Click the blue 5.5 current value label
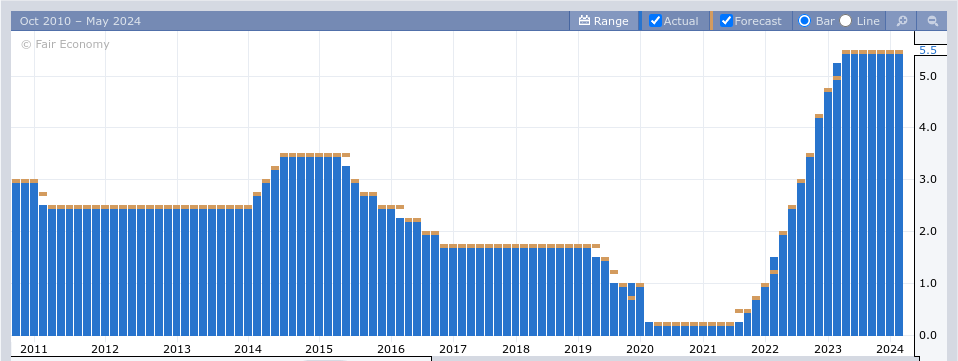958x361 pixels. pyautogui.click(x=928, y=50)
